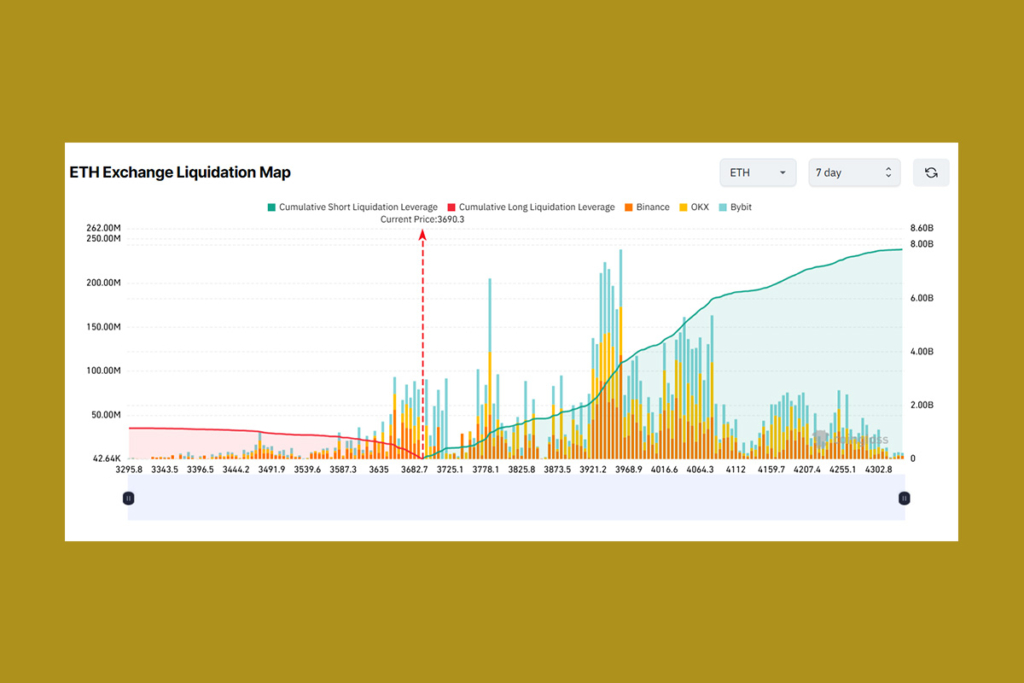Click the red arrowhead atop the dashed price line

(423, 234)
